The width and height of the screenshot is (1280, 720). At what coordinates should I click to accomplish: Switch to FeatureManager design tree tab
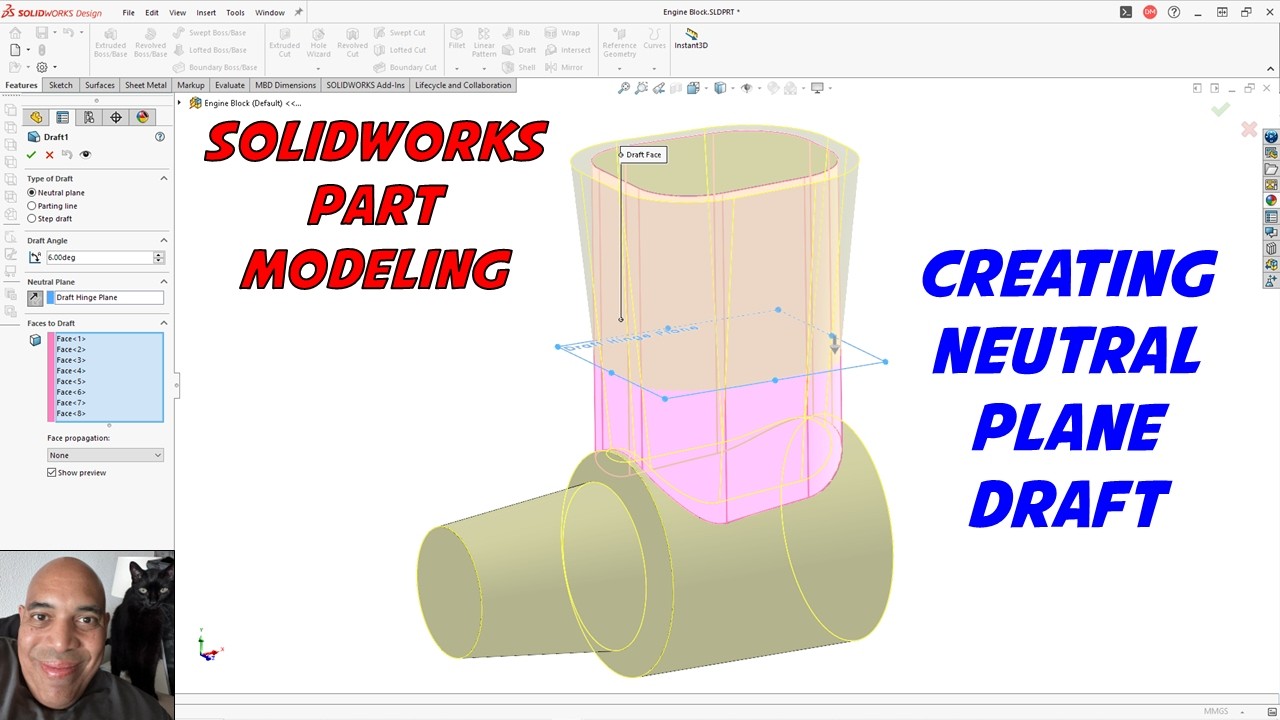36,117
